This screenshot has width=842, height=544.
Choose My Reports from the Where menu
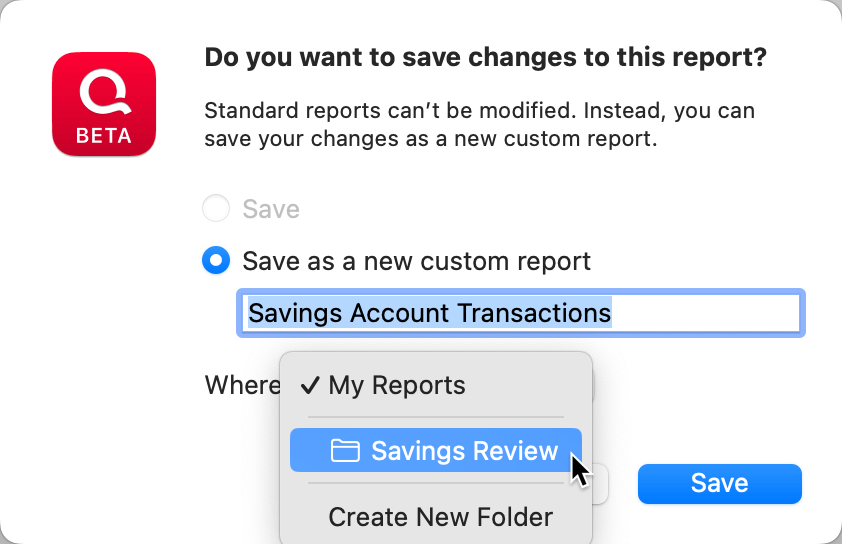click(396, 386)
